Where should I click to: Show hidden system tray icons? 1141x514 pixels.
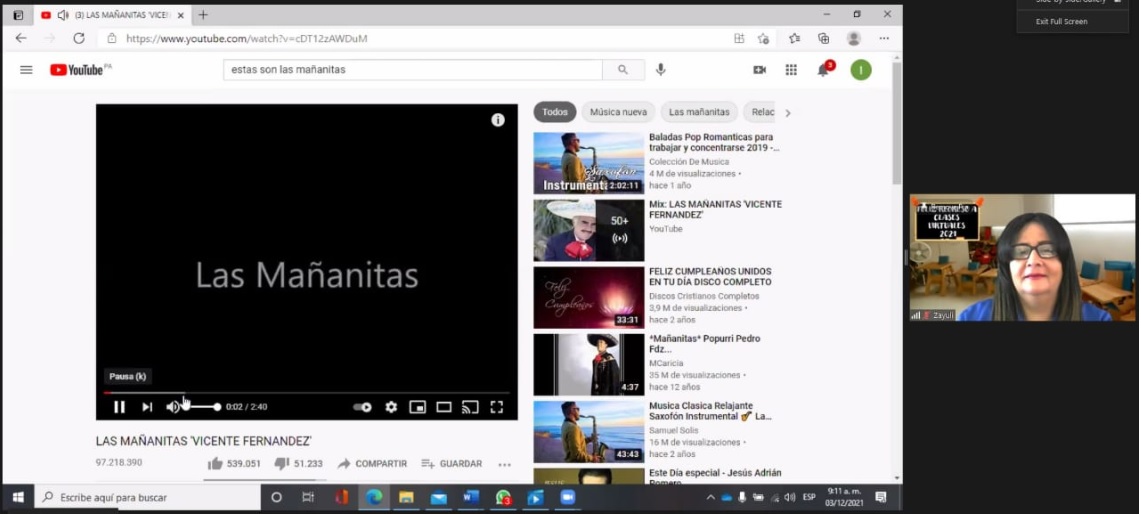point(710,497)
